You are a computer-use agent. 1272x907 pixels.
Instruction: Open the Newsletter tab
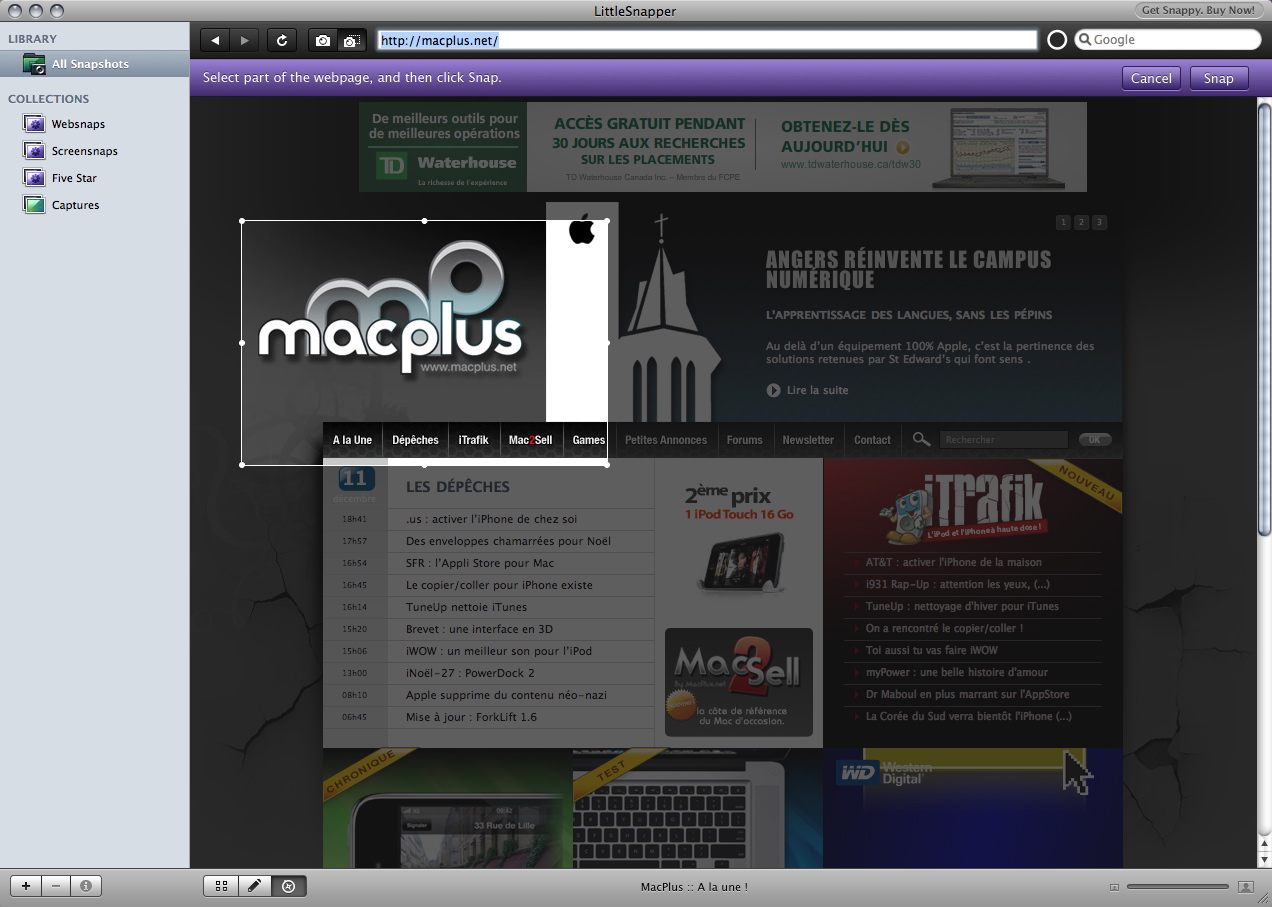click(808, 440)
